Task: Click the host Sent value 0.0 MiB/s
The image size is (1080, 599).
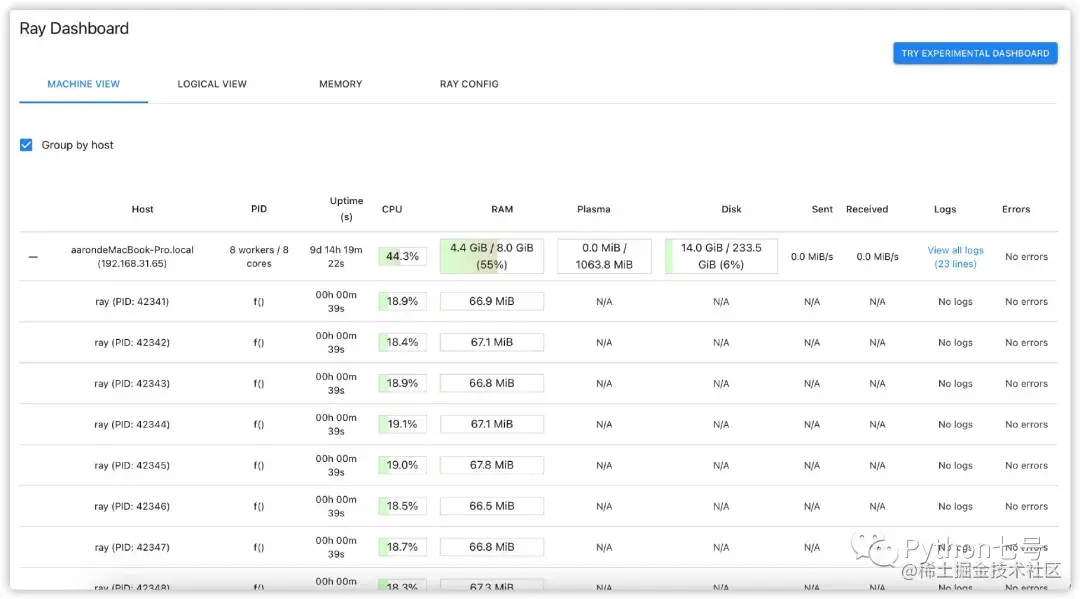Action: coord(812,257)
